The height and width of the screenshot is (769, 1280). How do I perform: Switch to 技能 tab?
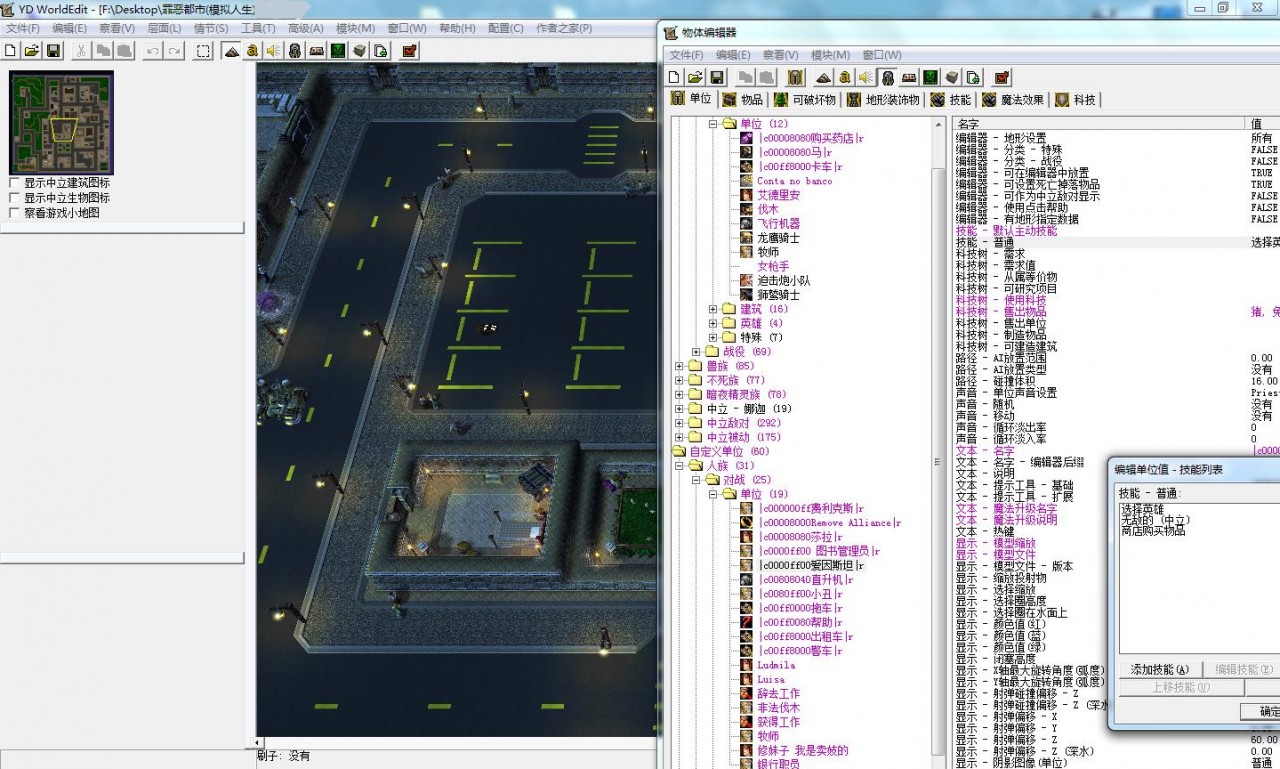point(950,99)
